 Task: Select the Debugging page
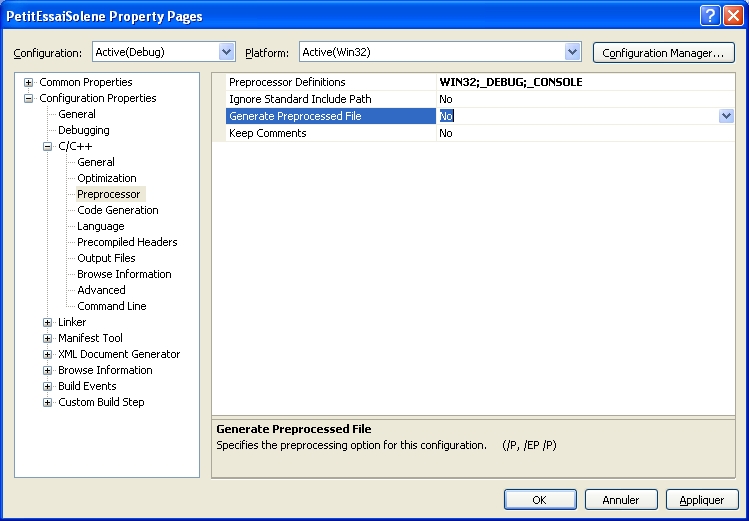tap(84, 130)
